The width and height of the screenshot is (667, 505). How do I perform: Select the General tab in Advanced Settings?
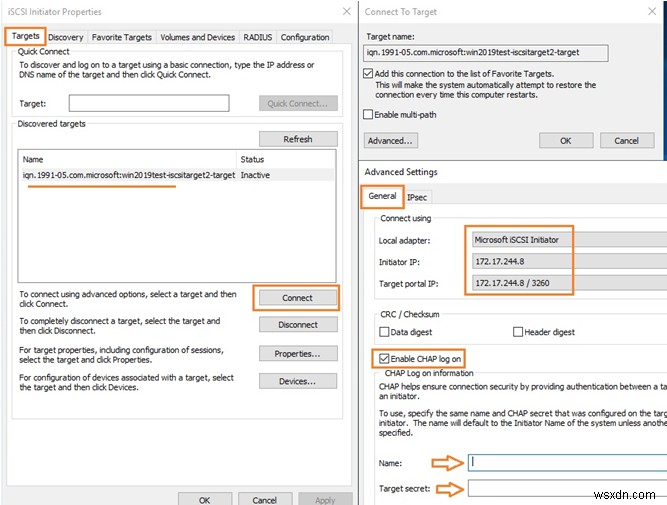click(x=382, y=196)
